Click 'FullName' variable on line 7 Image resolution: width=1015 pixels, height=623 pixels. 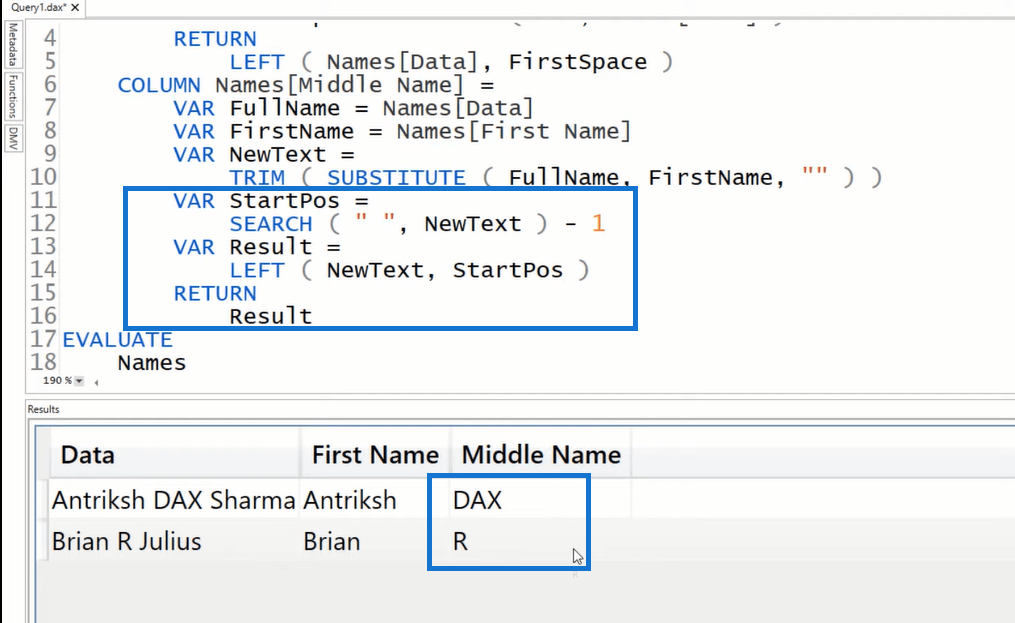click(x=284, y=108)
